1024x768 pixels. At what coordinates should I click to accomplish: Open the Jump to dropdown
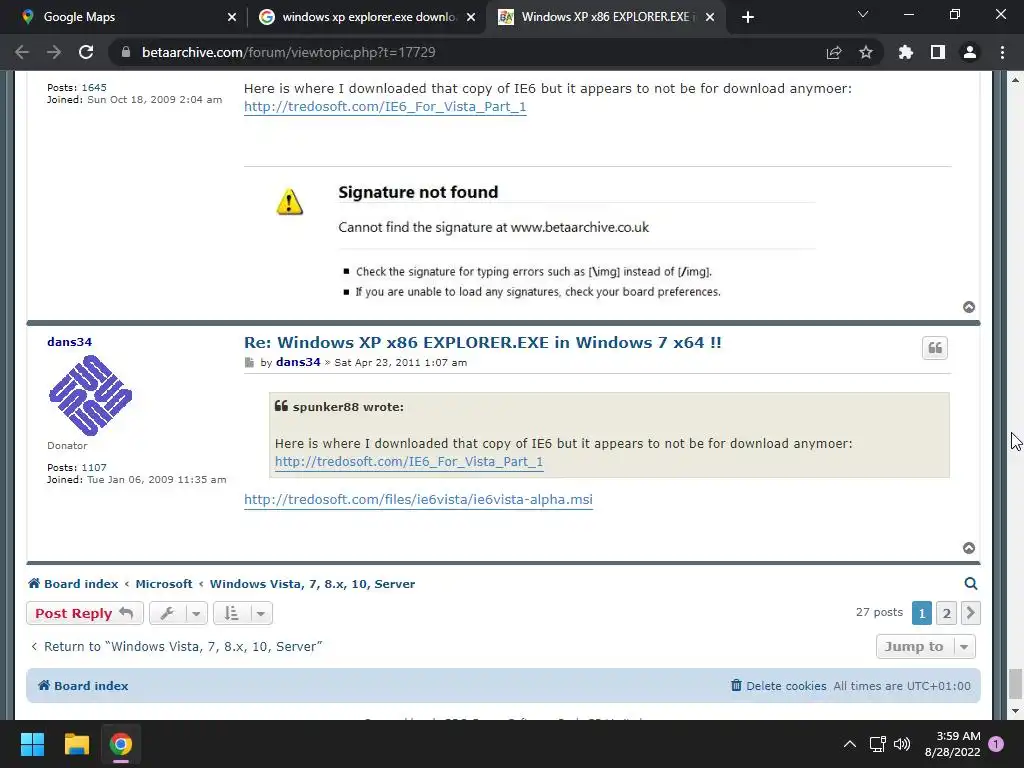point(925,647)
